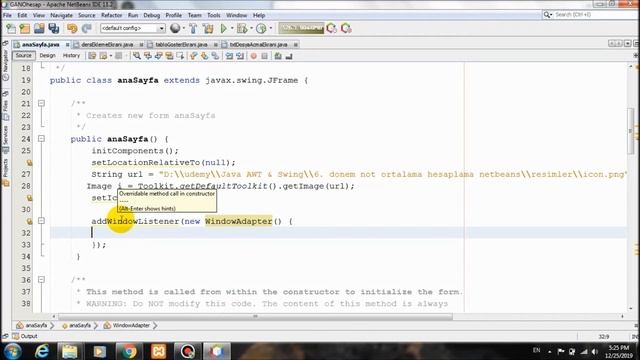Run the project with green play icon
Image resolution: width=640 pixels, height=360 pixels.
tap(223, 28)
